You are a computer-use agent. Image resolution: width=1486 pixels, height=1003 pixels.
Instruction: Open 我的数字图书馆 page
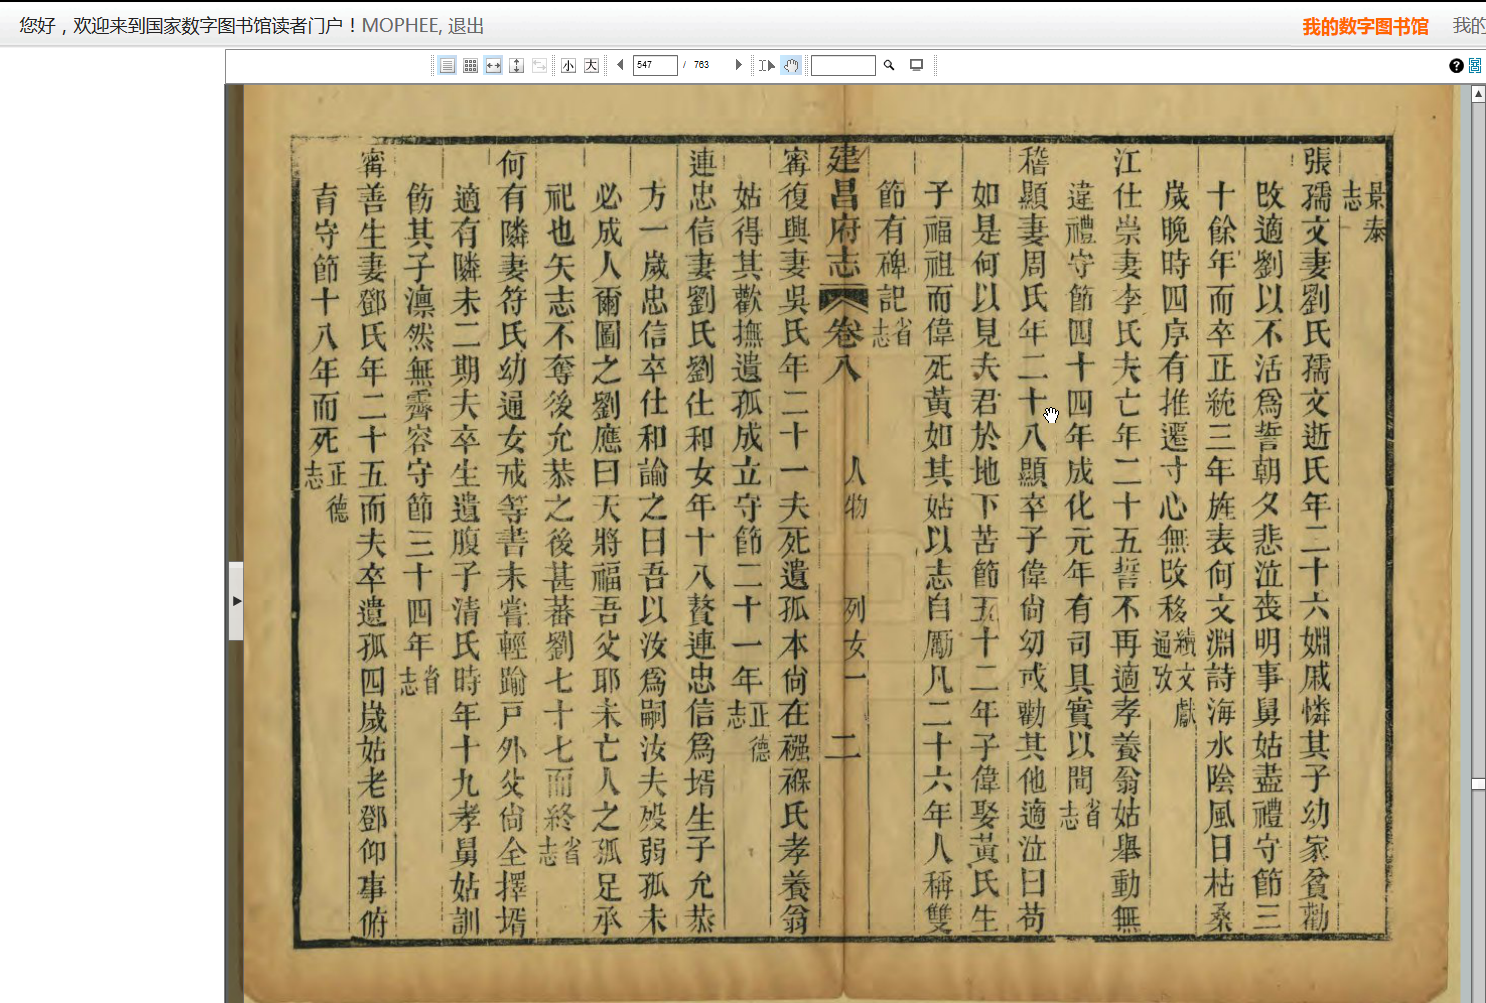tap(1365, 26)
